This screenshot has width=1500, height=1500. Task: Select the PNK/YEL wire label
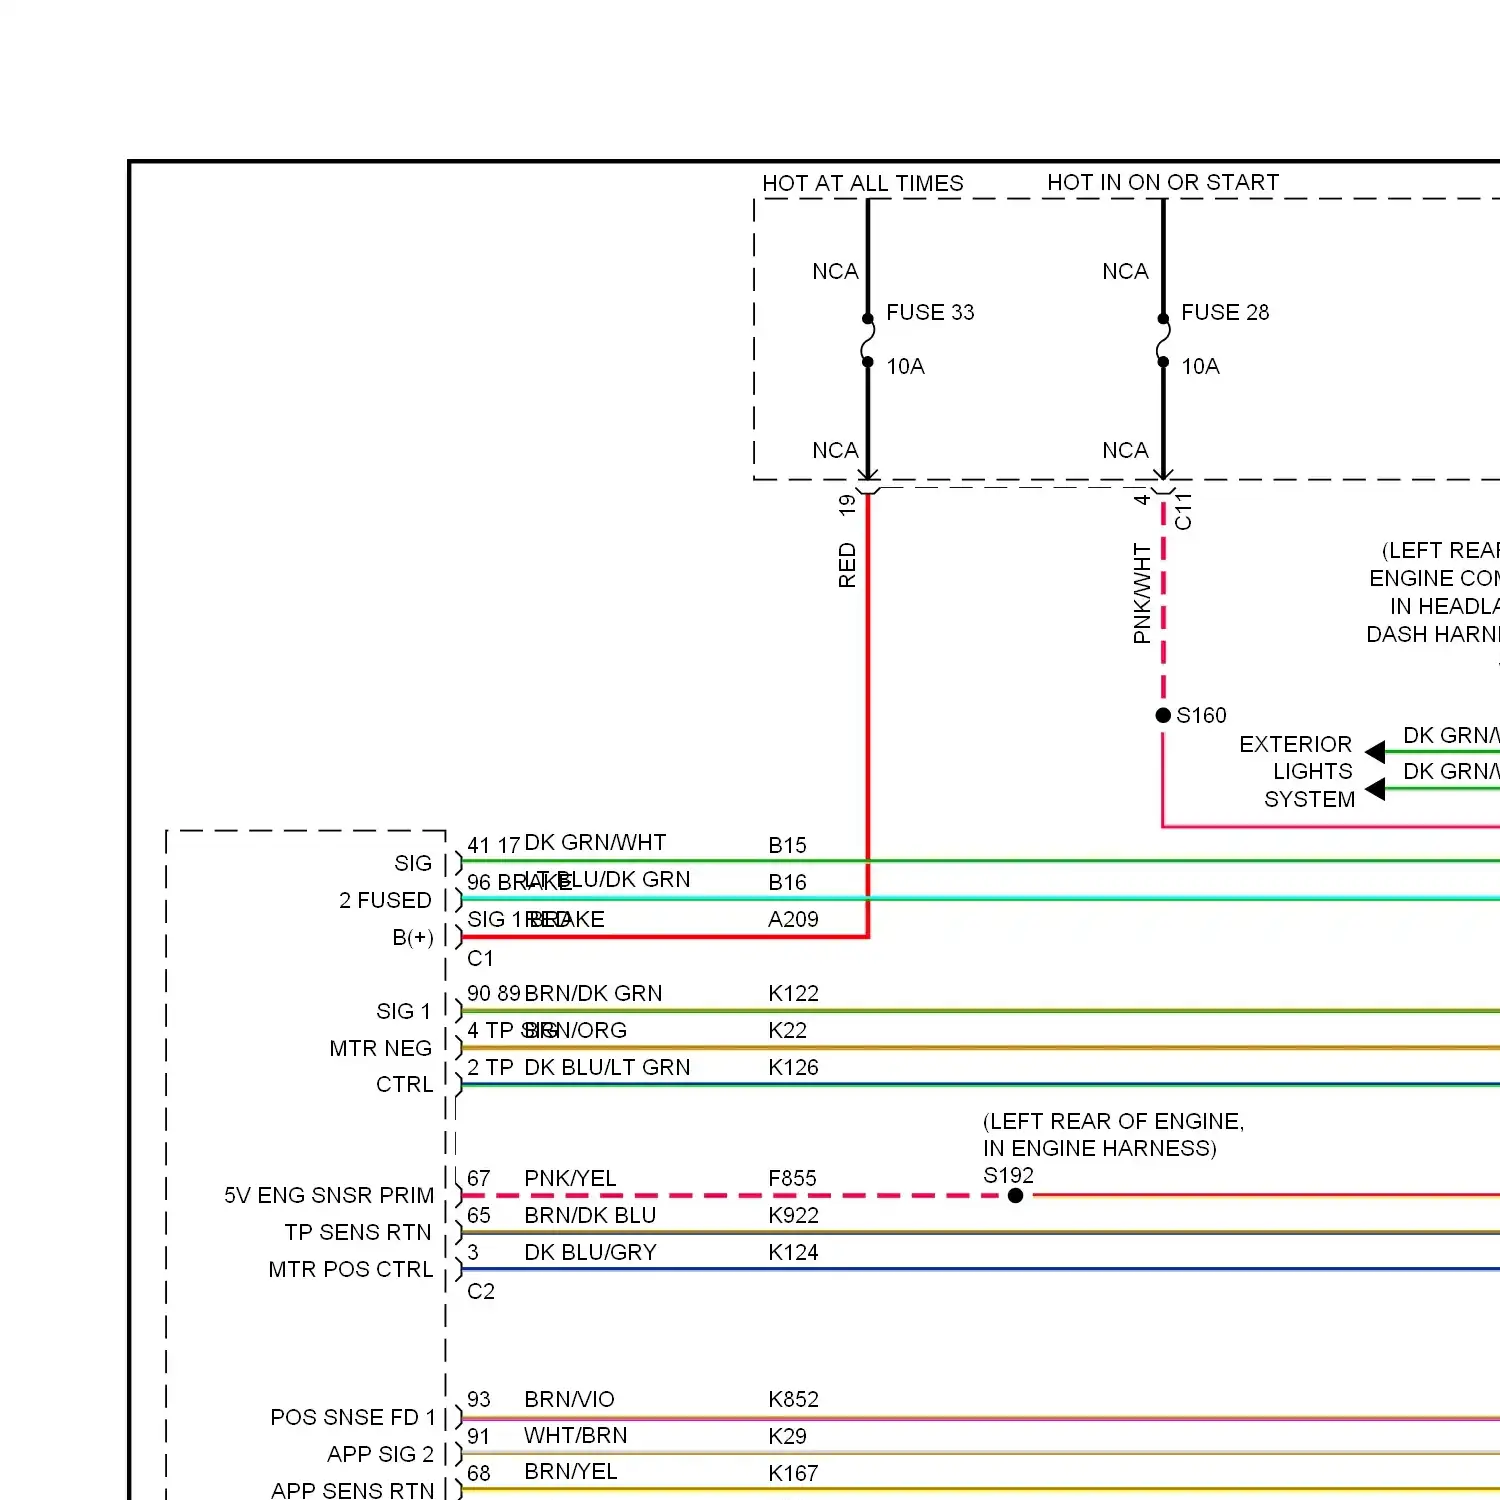[570, 1178]
